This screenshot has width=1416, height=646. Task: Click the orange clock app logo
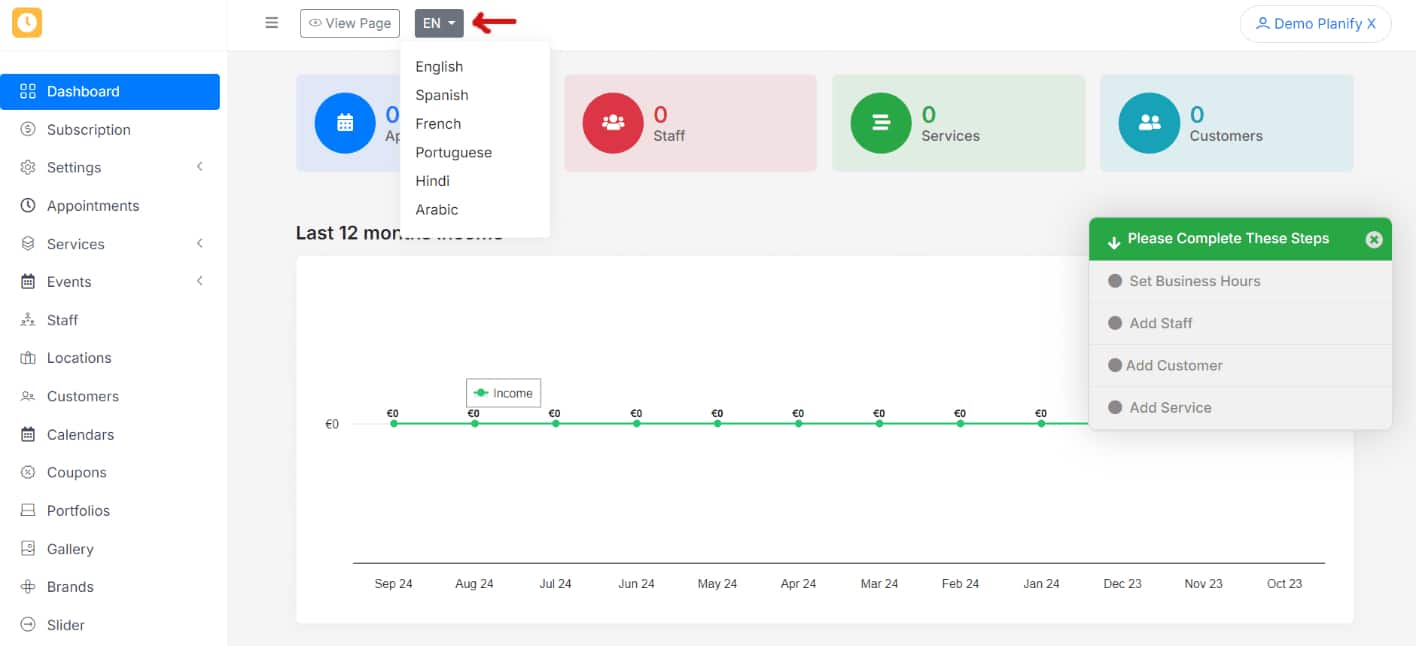tap(27, 23)
